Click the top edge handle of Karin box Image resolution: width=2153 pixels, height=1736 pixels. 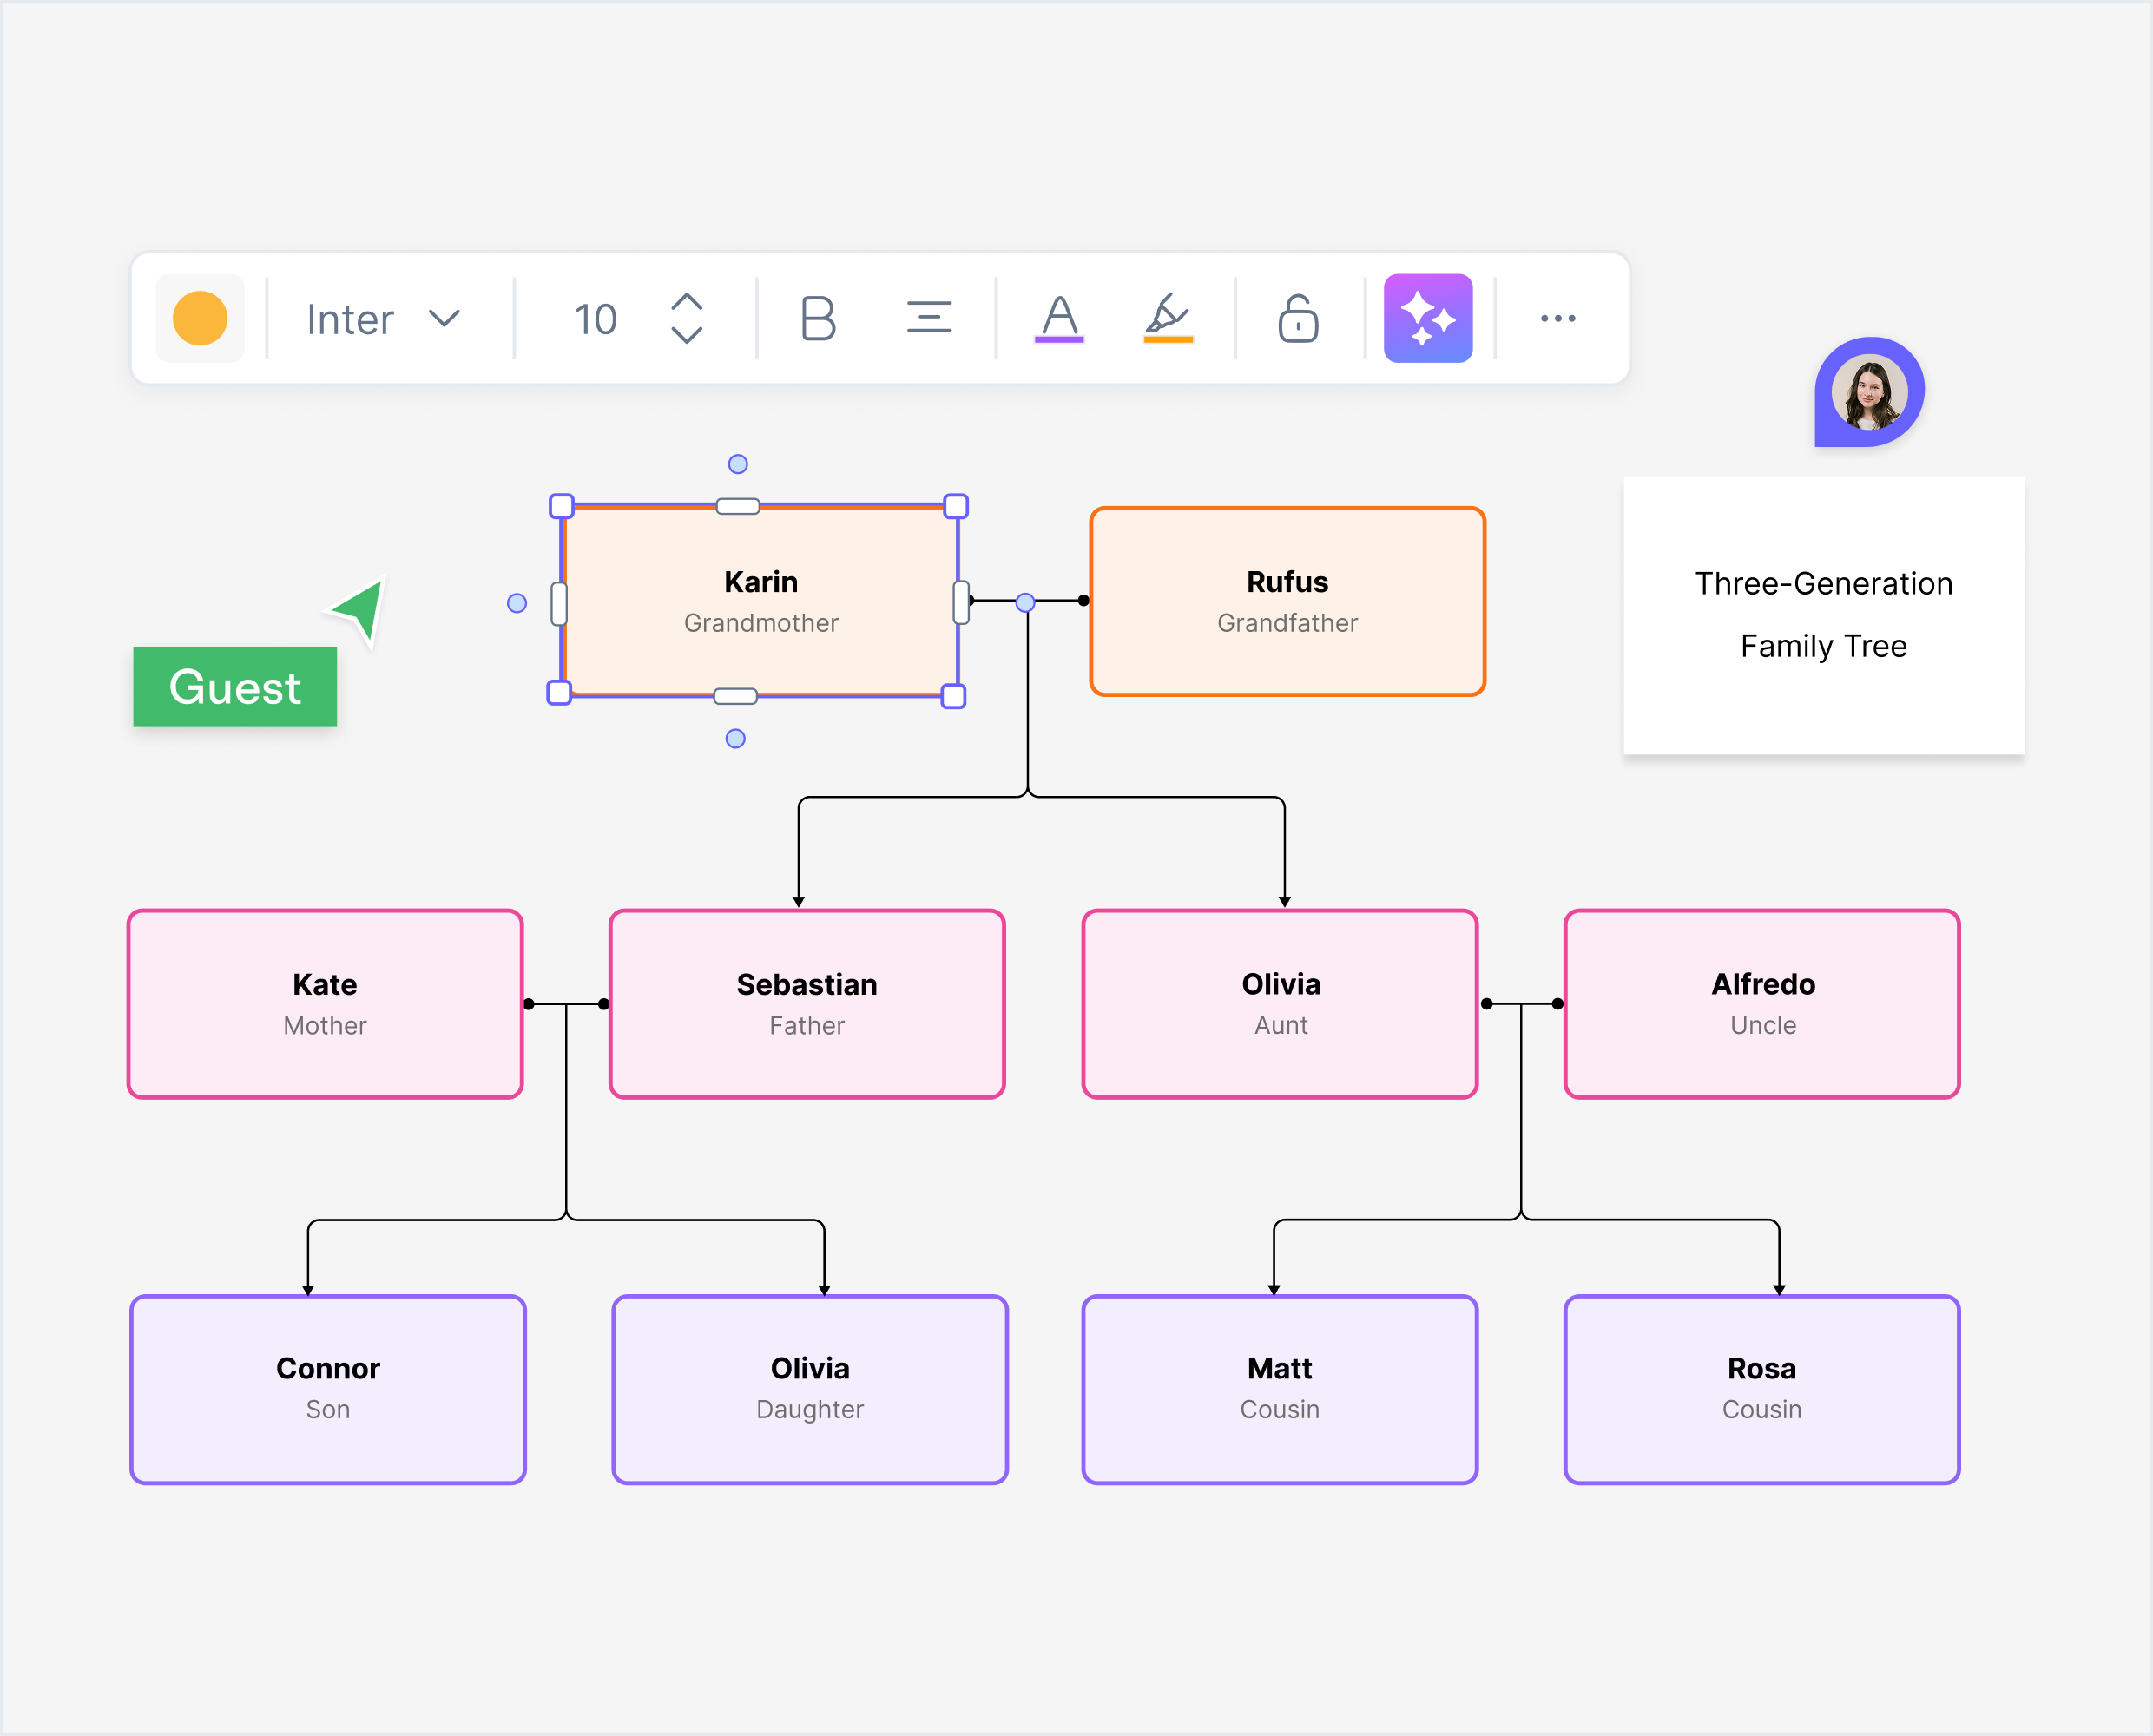click(738, 506)
